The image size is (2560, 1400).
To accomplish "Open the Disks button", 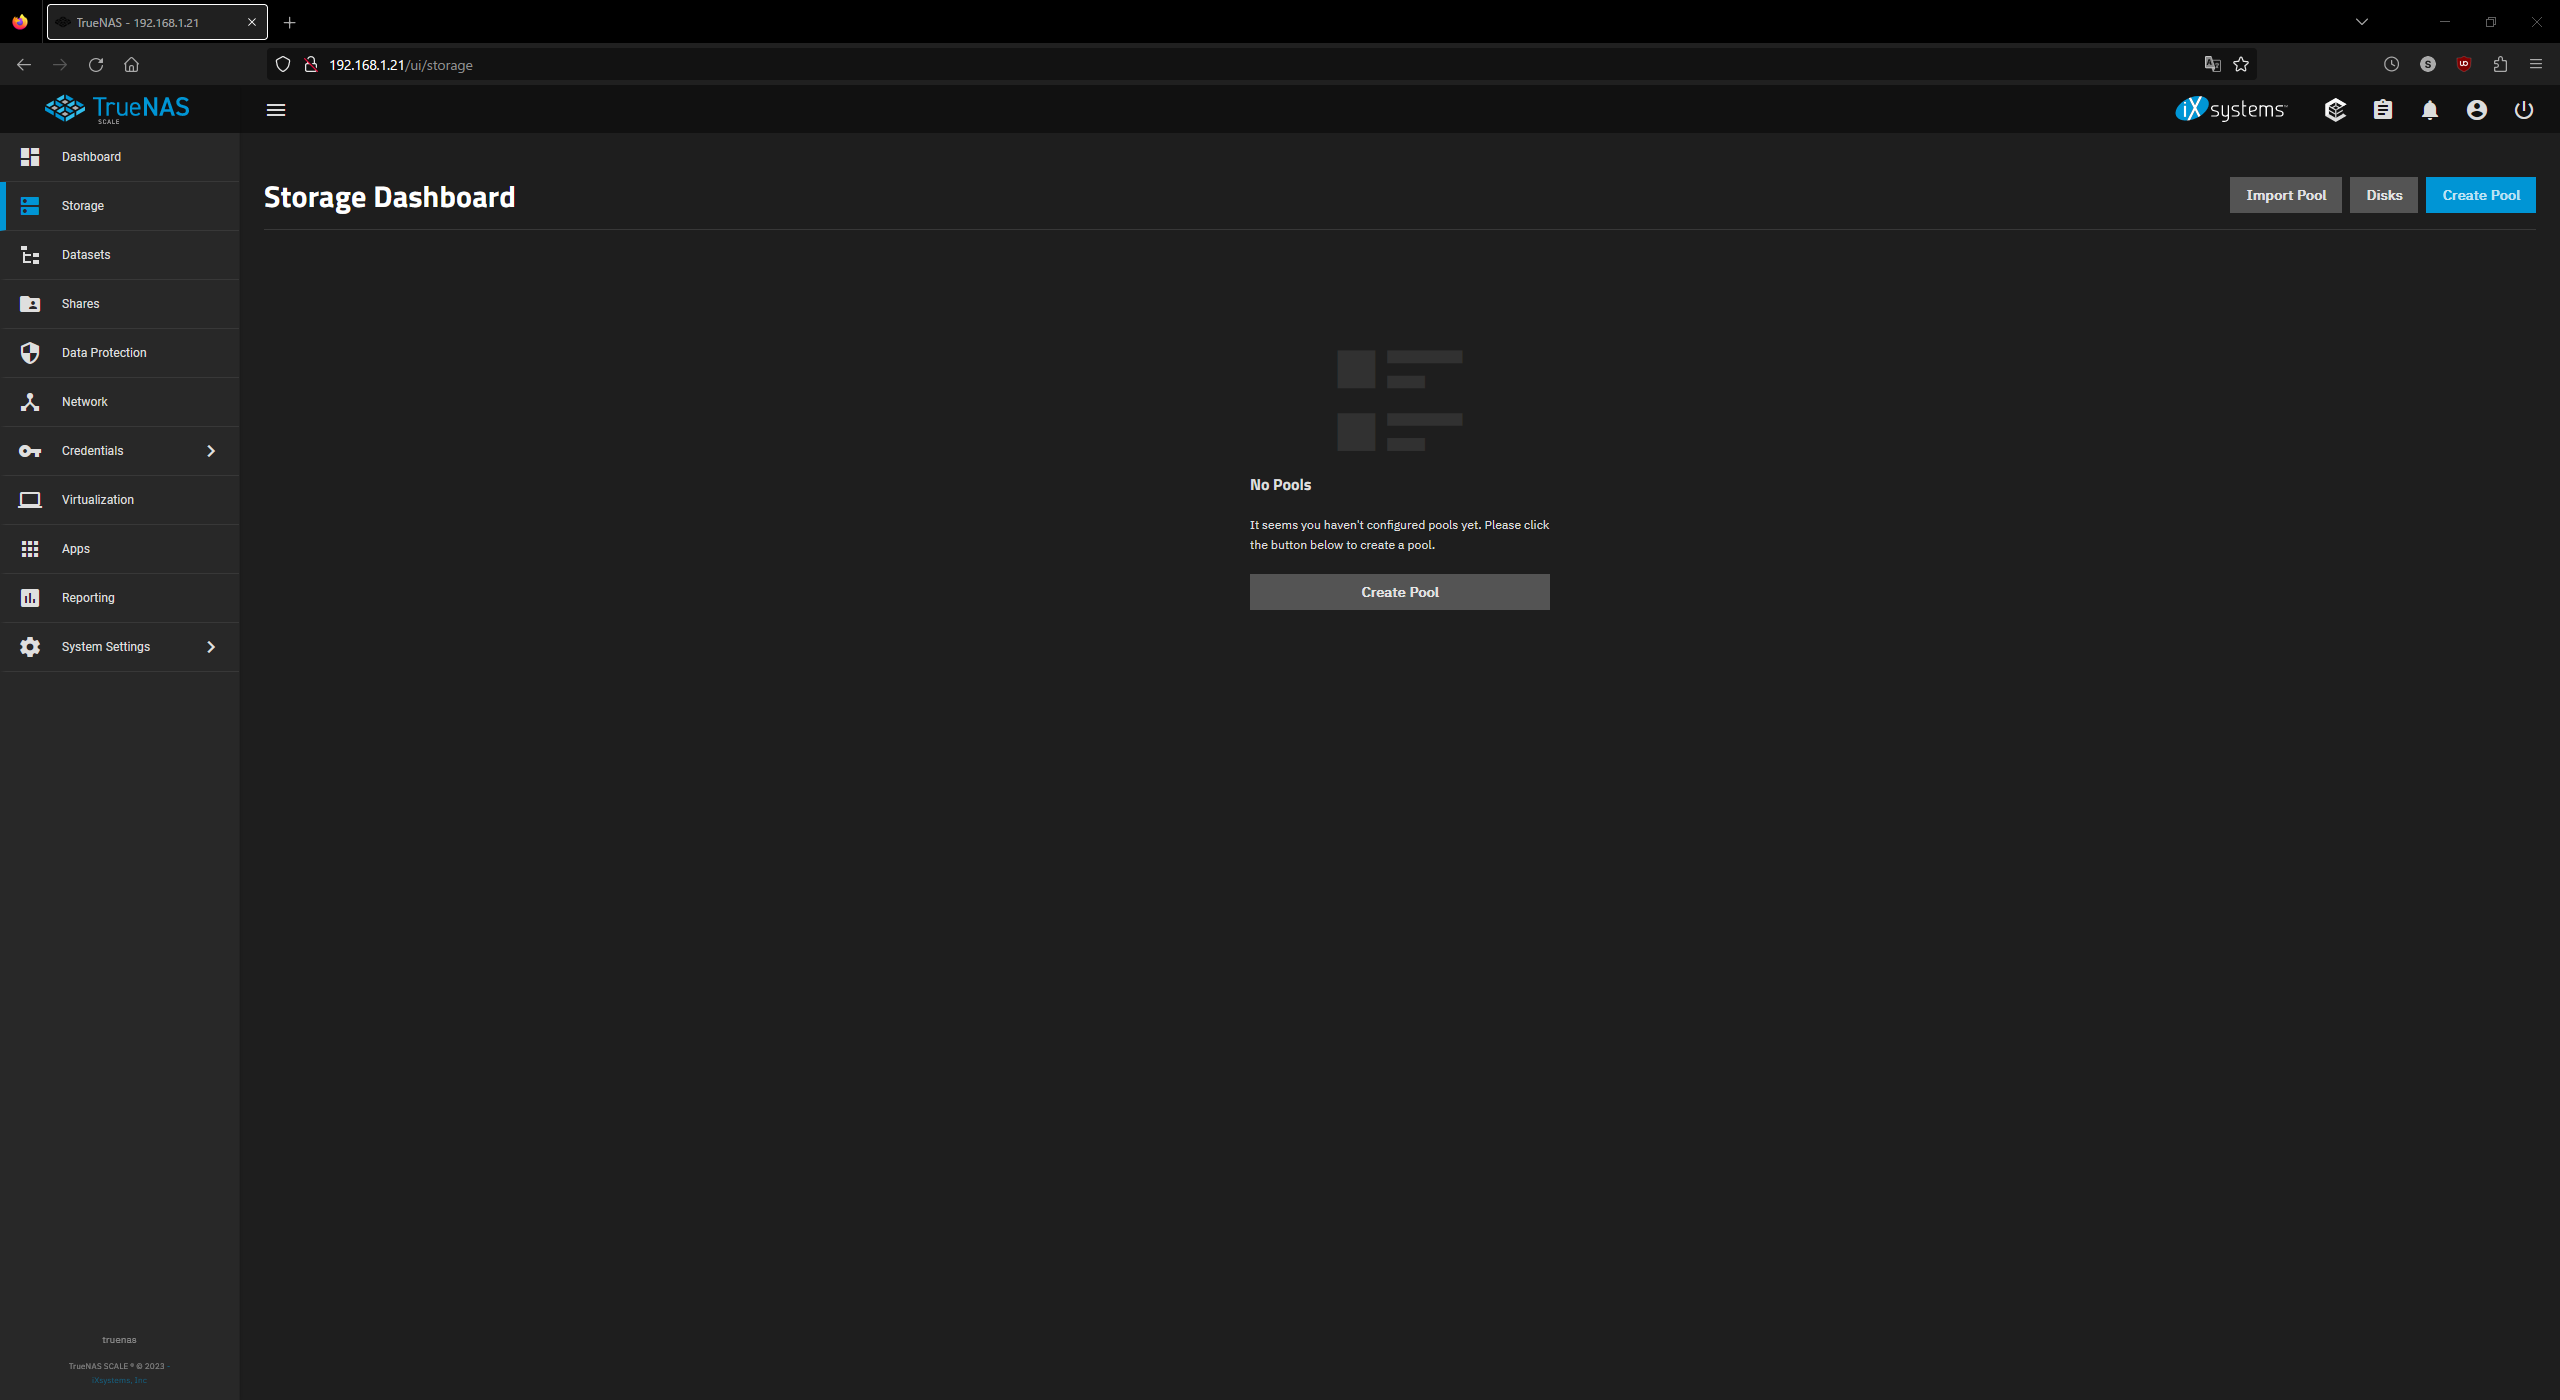I will pos(2383,195).
